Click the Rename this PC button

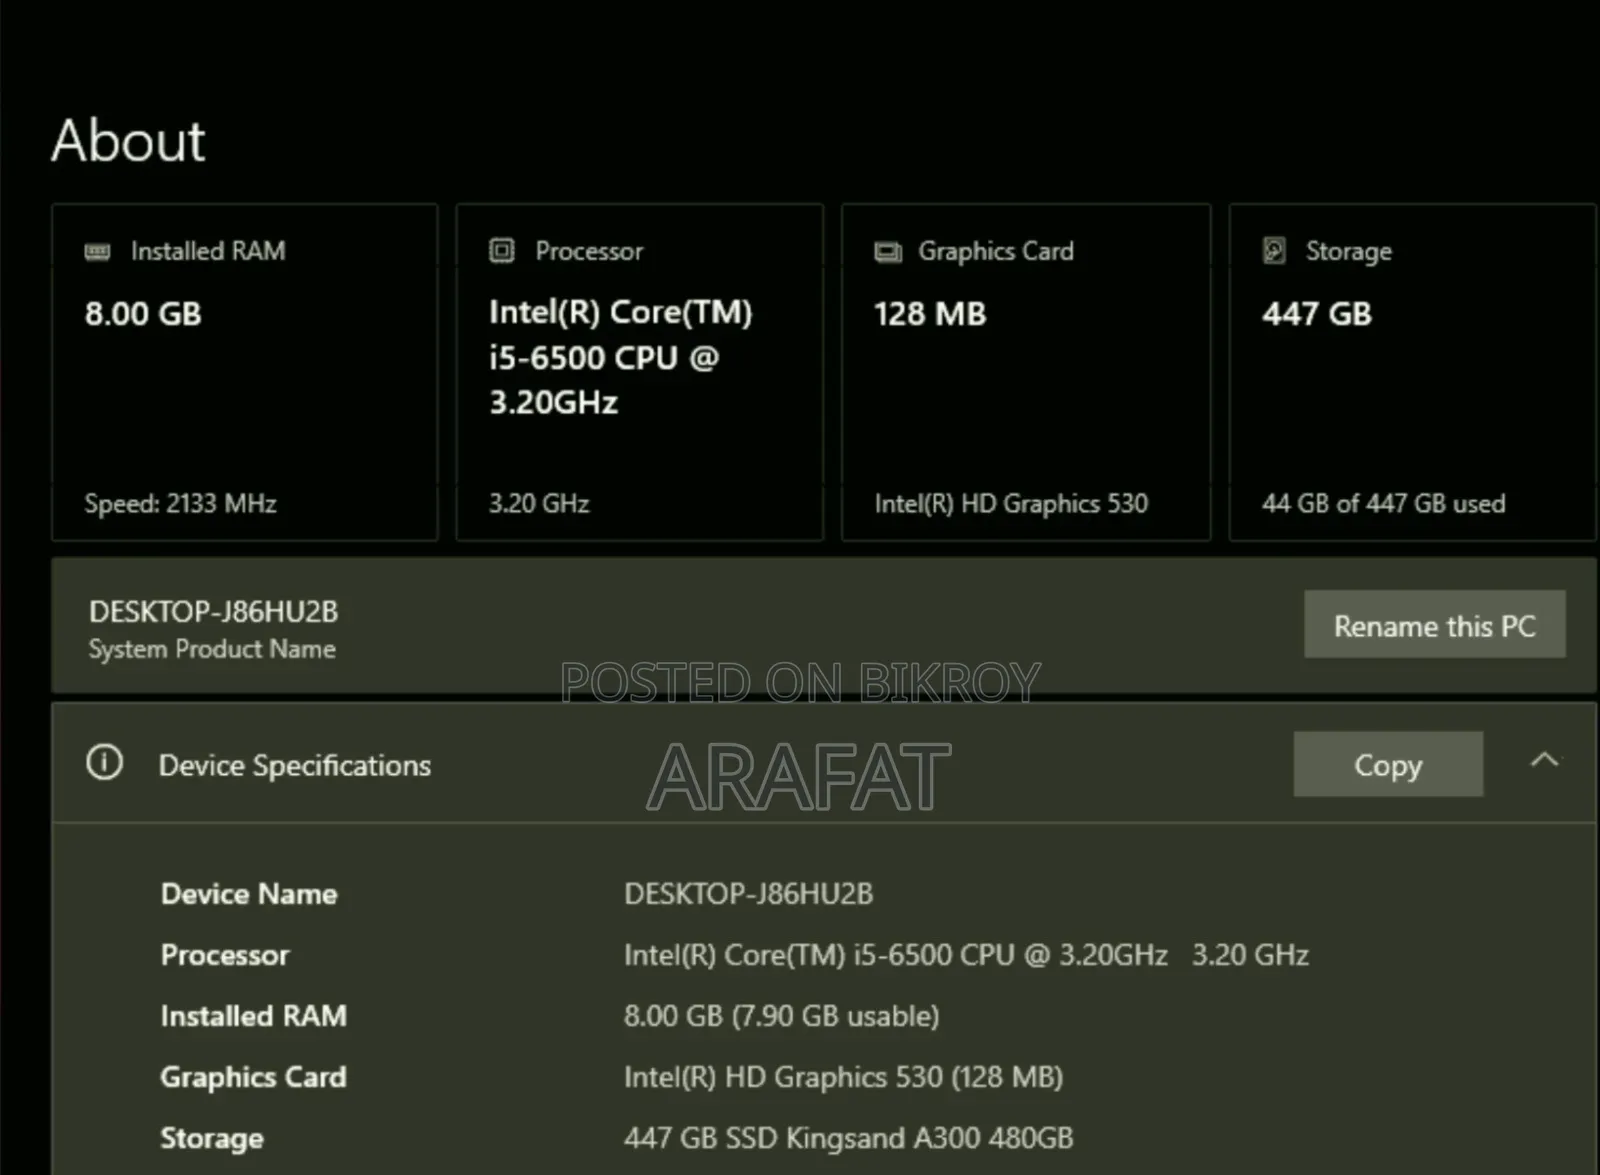click(1435, 625)
